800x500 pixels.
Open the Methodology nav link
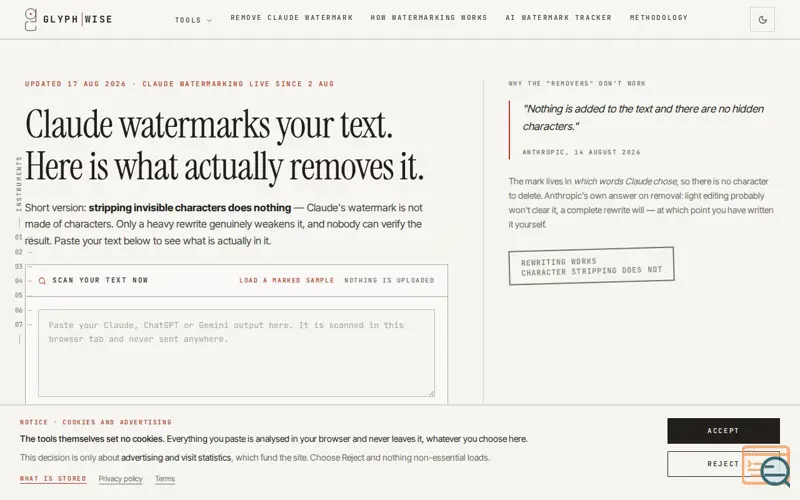click(659, 17)
